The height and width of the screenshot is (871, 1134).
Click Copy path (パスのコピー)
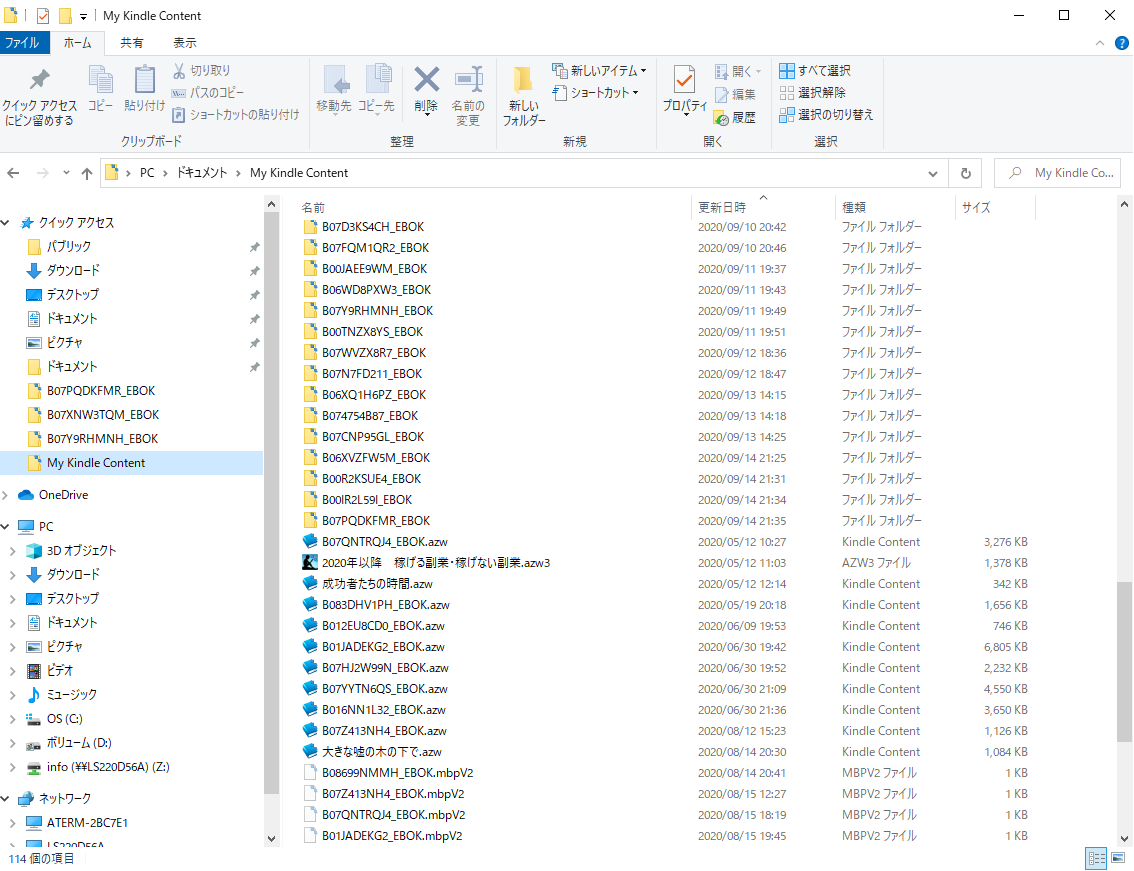[208, 93]
